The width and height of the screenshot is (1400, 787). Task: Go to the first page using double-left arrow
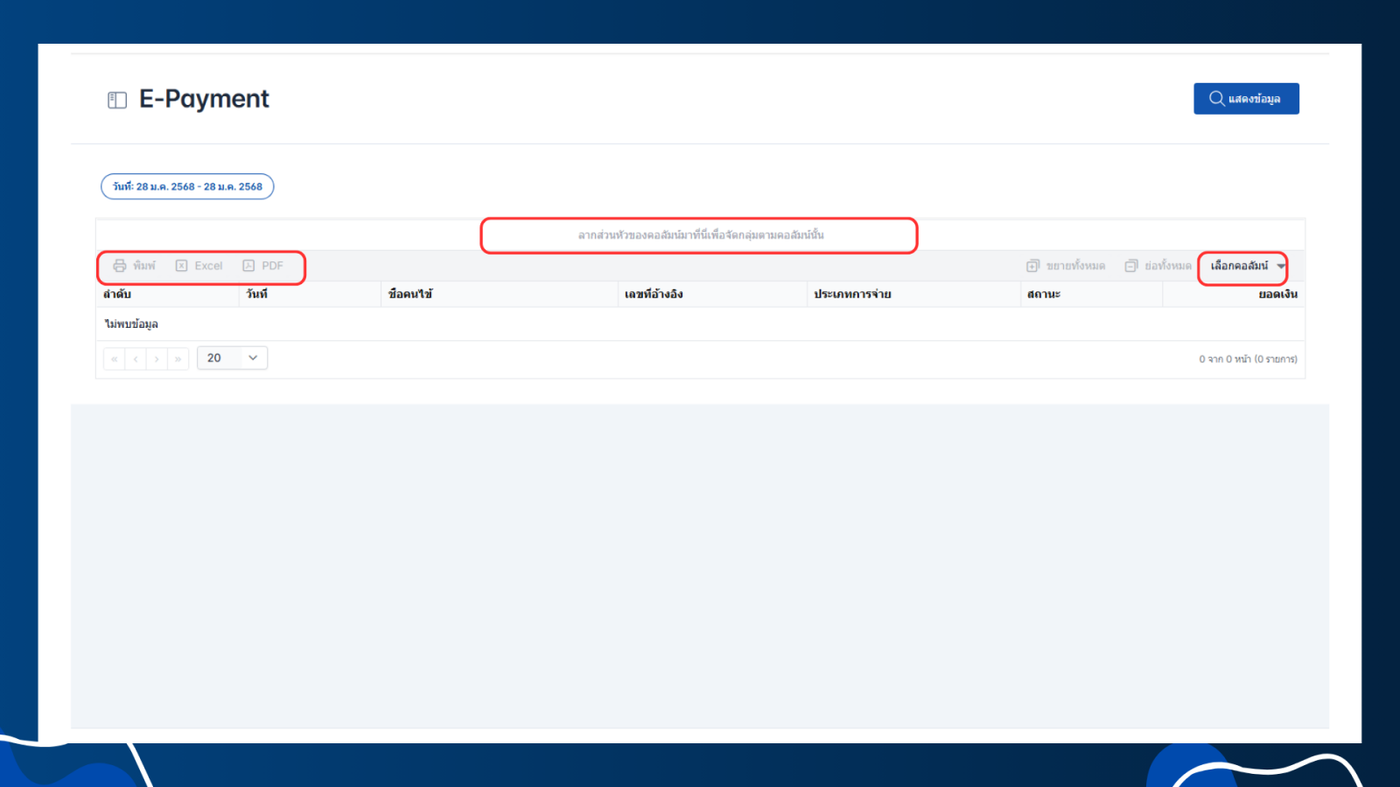(114, 358)
